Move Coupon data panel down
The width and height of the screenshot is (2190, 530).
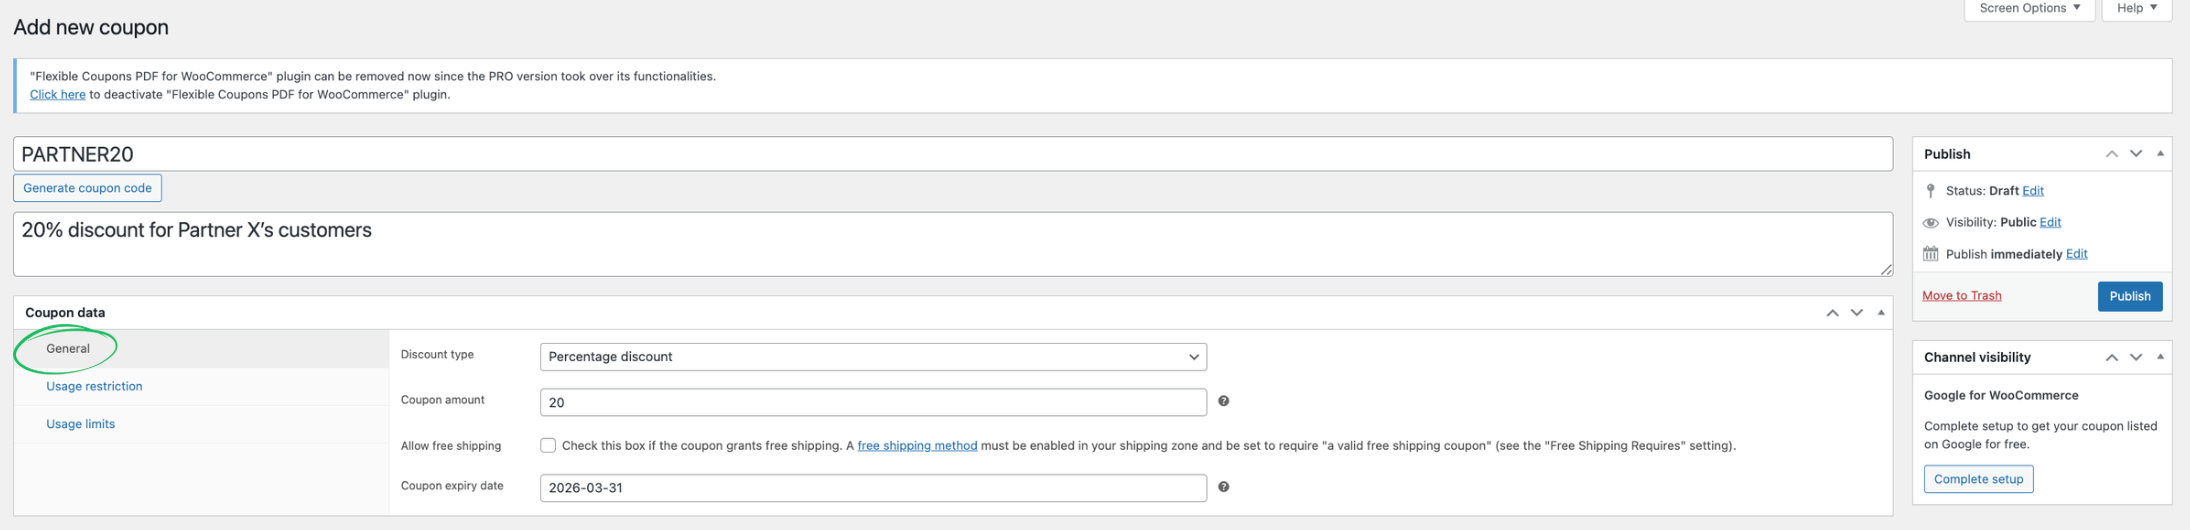(1856, 313)
